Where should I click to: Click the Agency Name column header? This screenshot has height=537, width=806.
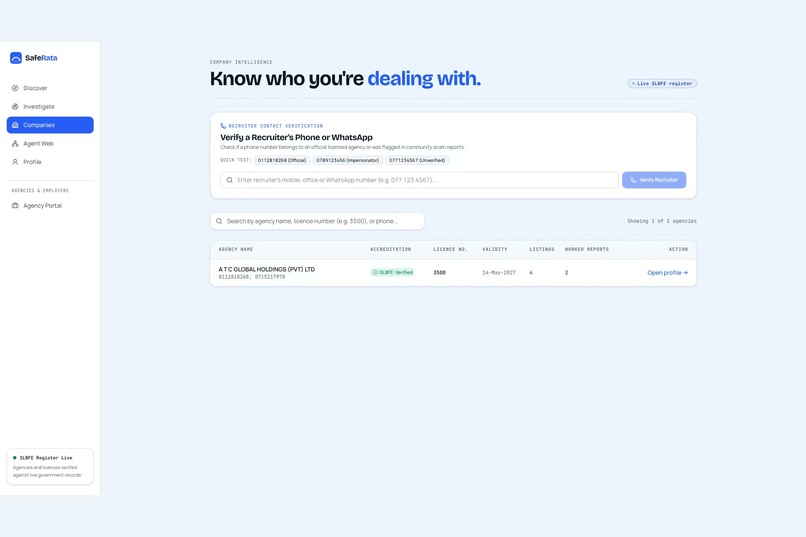236,249
